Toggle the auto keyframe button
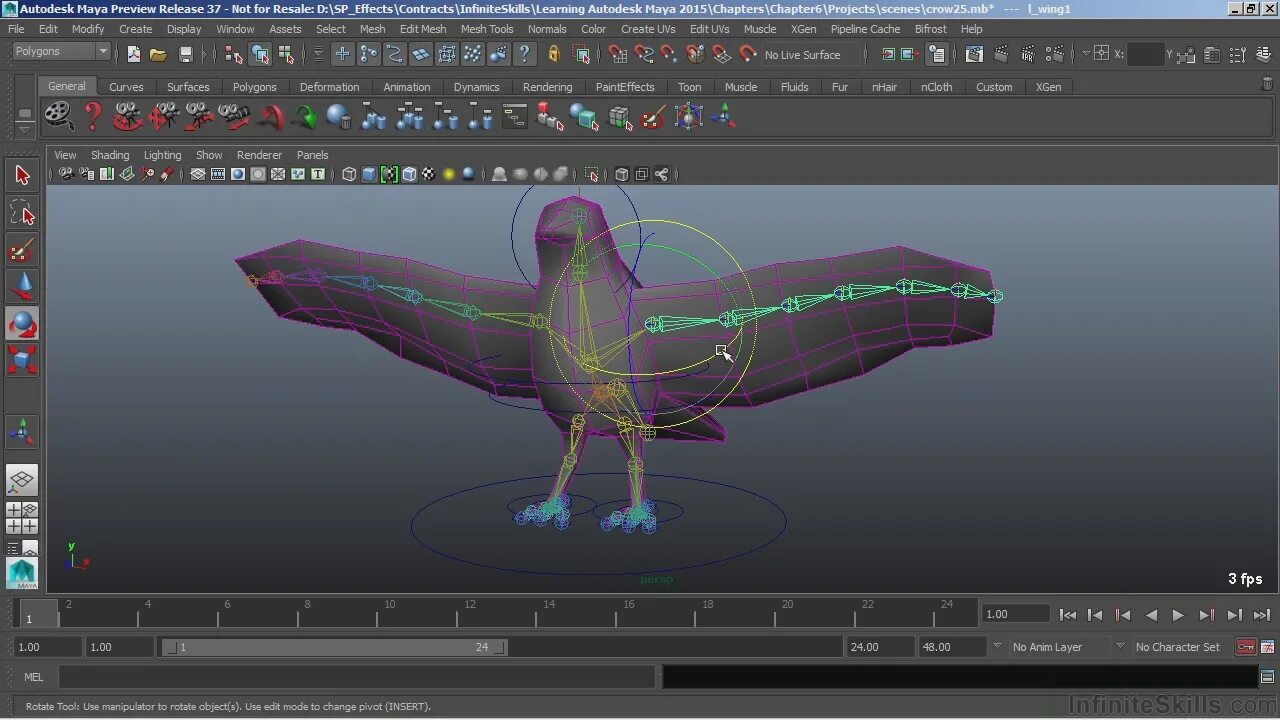This screenshot has height=720, width=1280. coord(1245,647)
